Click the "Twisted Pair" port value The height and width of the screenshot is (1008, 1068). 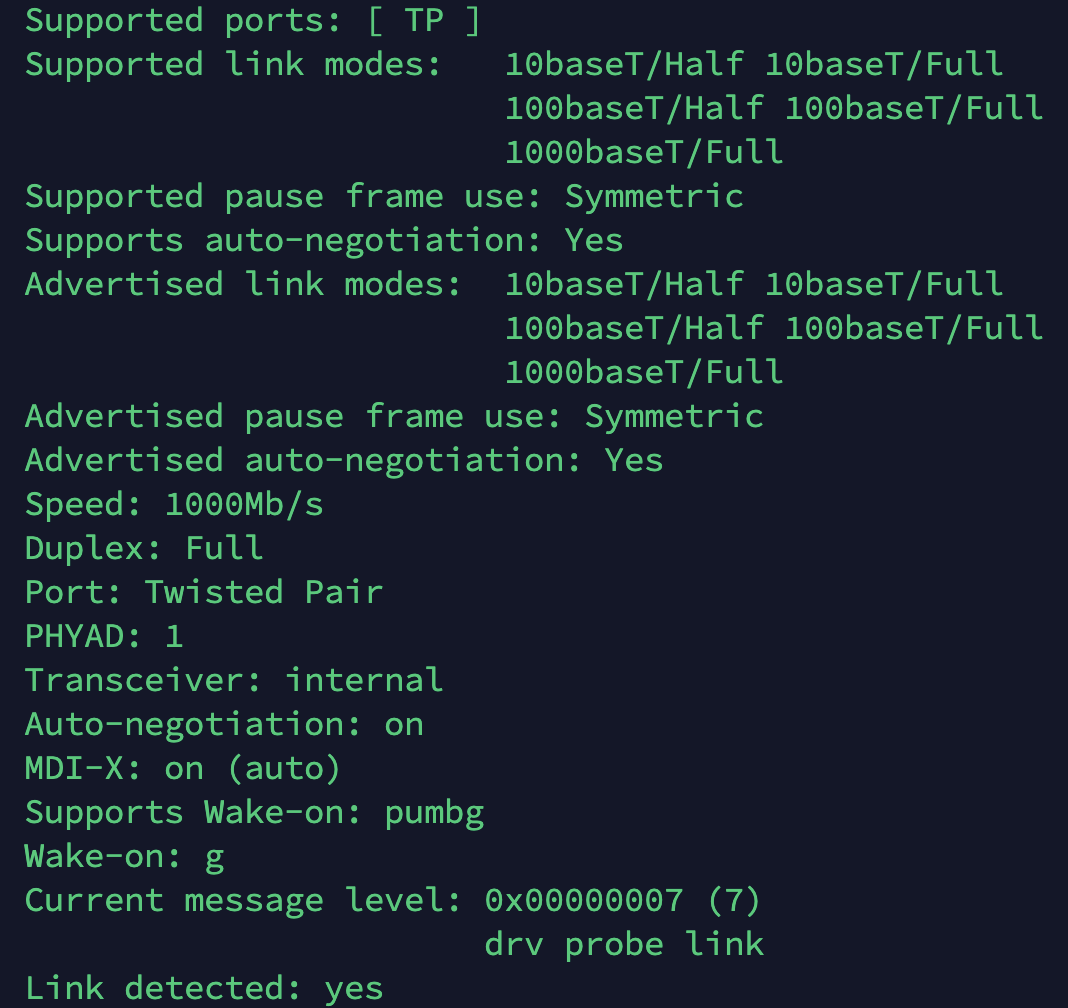point(264,592)
